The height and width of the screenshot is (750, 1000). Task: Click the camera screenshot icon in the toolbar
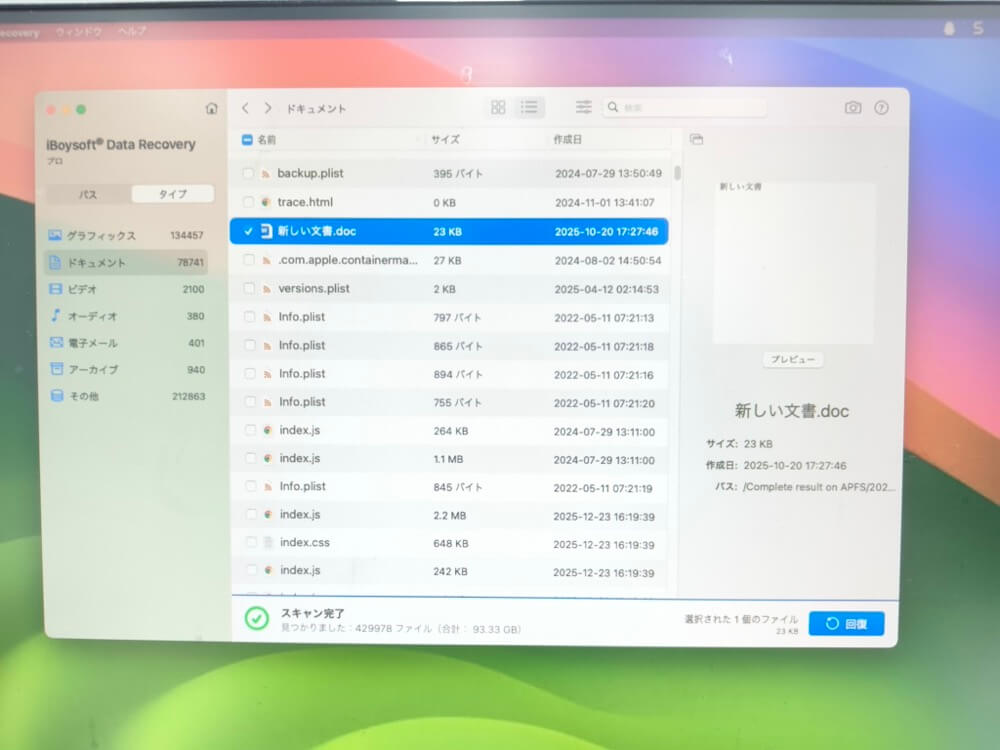pos(855,107)
